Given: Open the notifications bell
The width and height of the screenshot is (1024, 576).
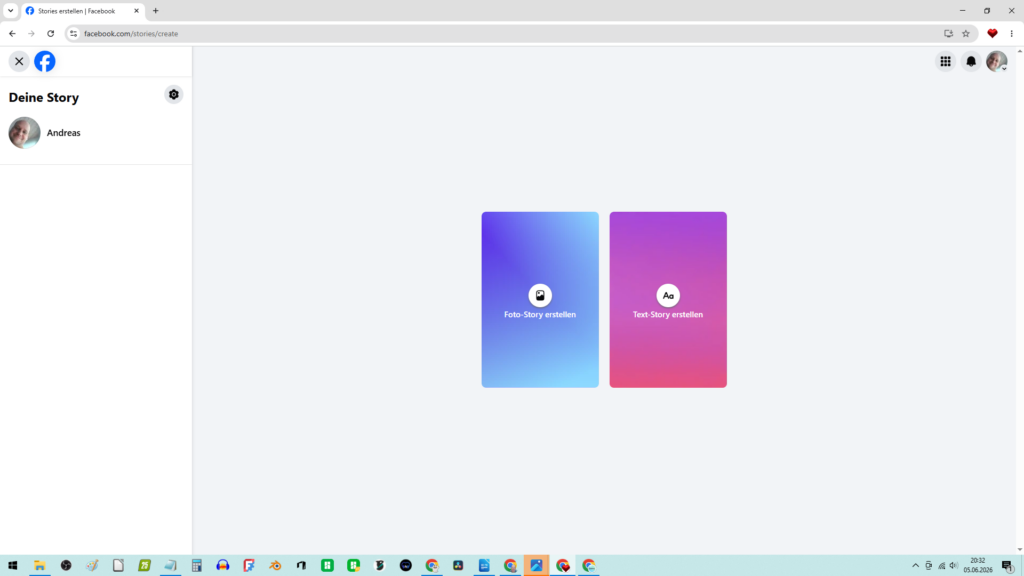Looking at the screenshot, I should [x=971, y=61].
